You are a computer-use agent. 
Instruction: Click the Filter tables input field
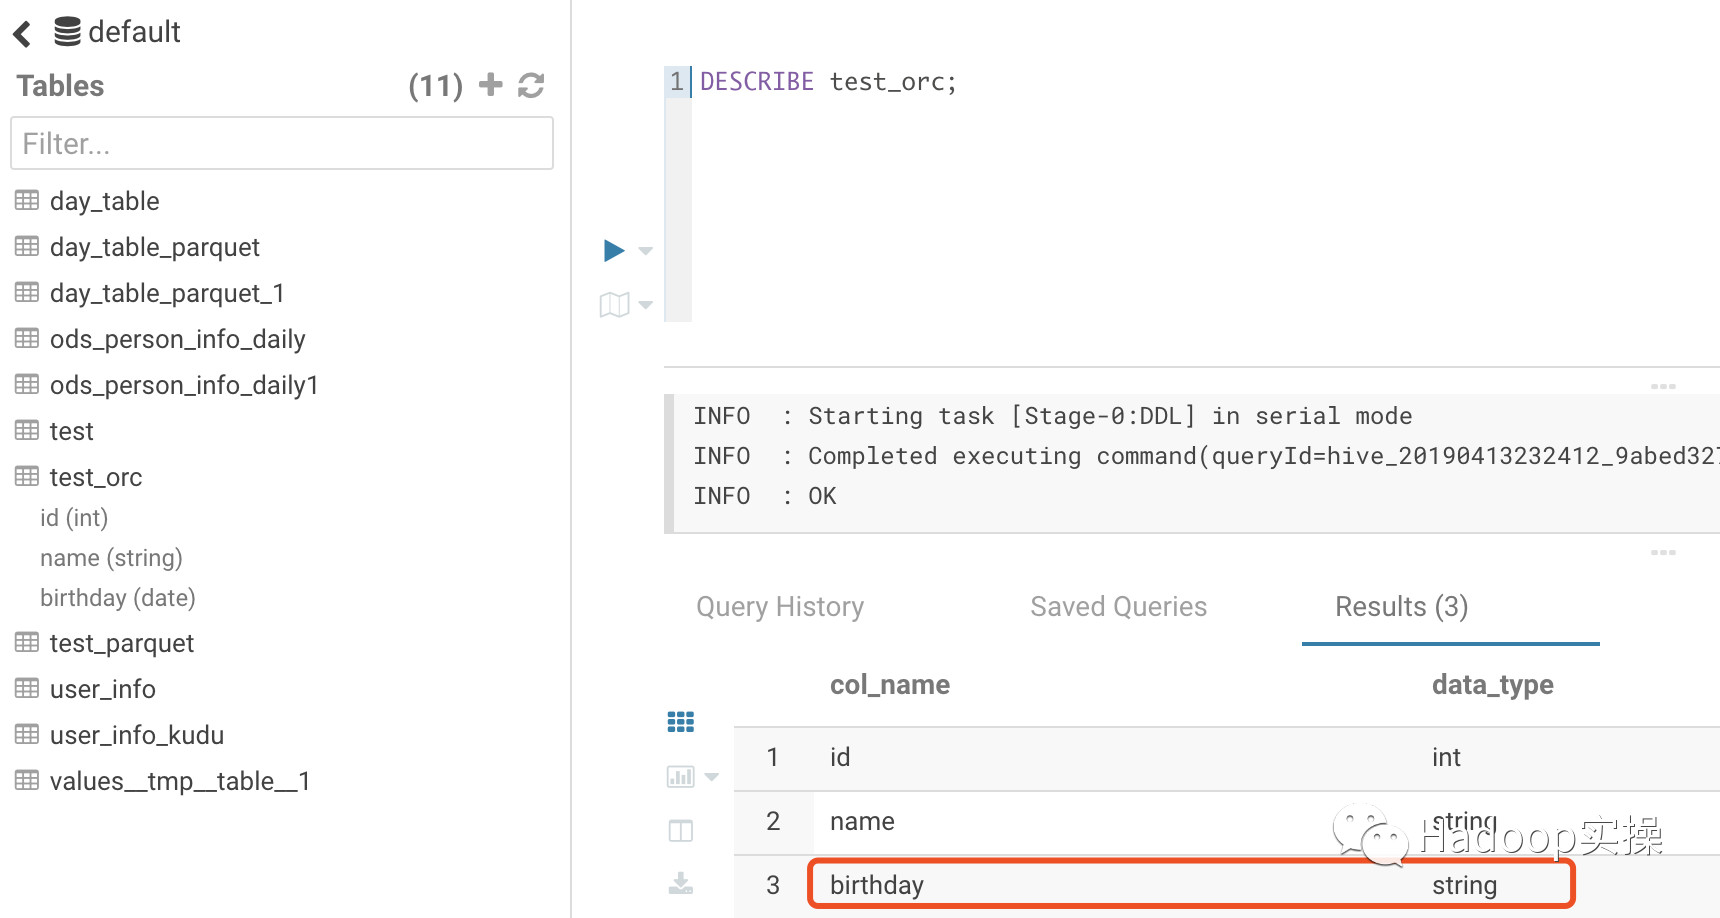(x=281, y=143)
